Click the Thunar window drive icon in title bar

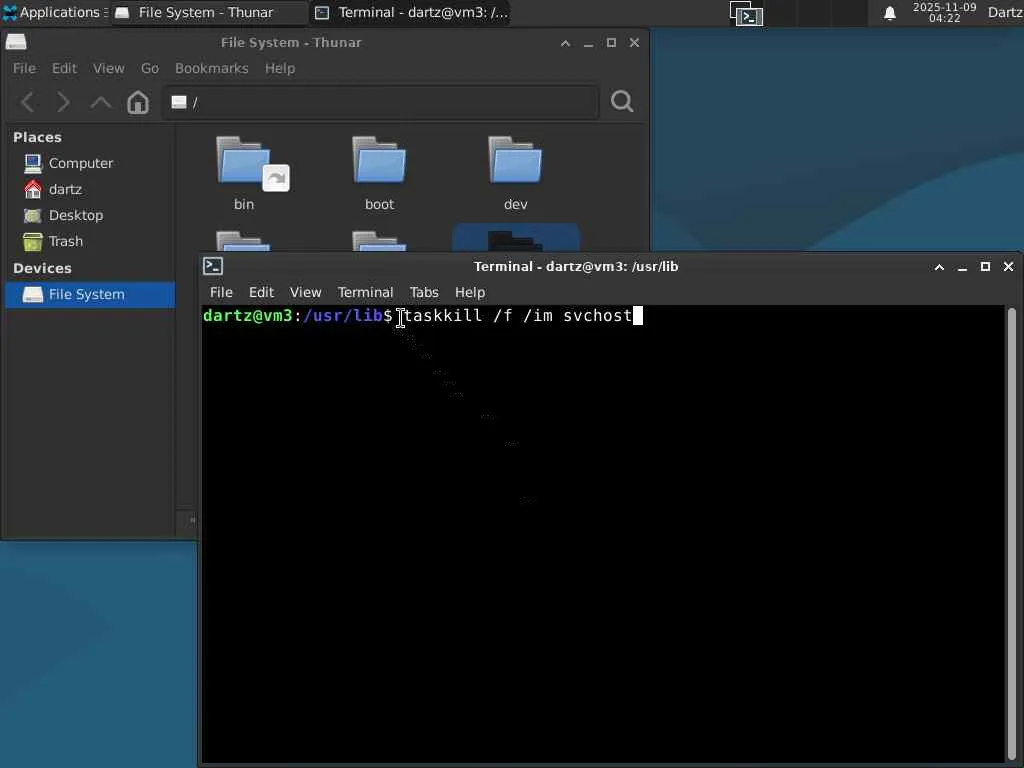16,42
